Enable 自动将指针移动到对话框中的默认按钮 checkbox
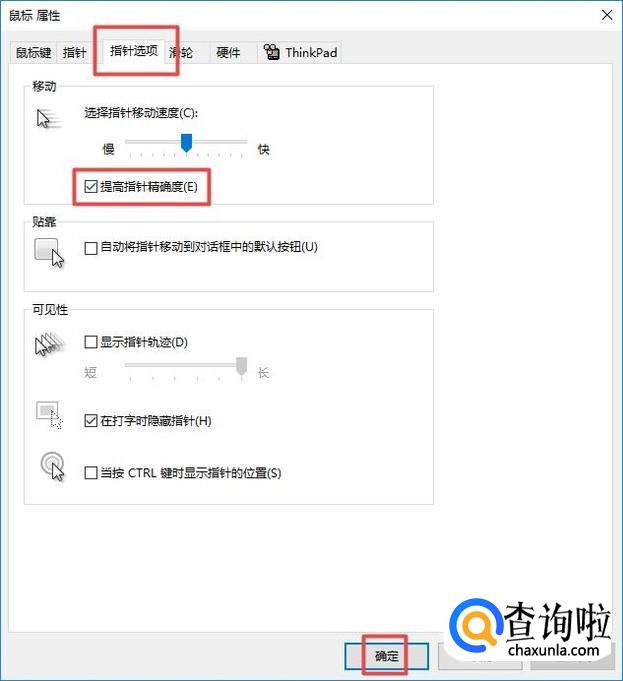 [91, 248]
